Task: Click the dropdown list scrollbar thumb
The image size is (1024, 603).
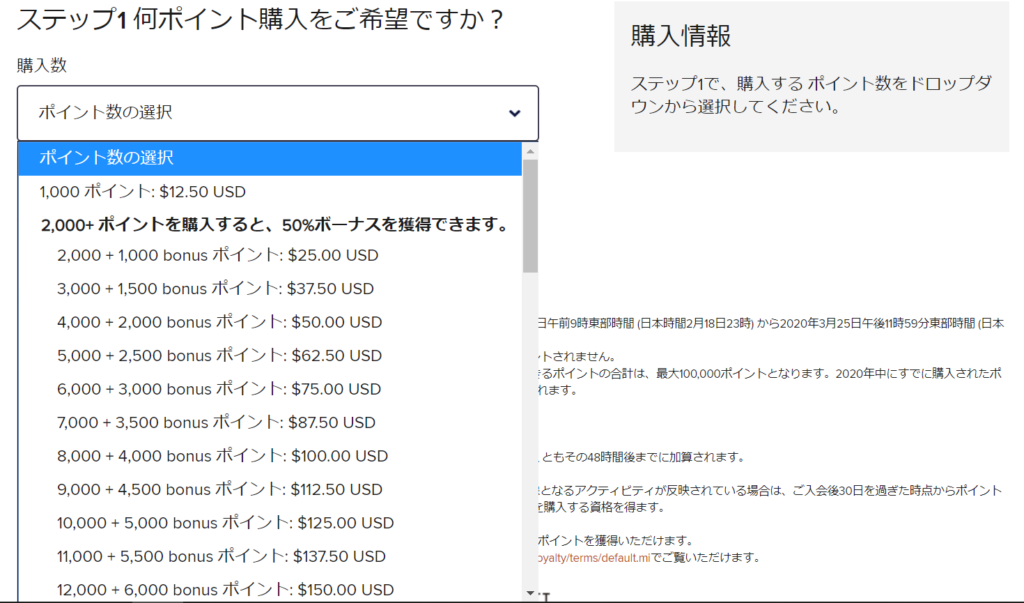Action: (530, 215)
